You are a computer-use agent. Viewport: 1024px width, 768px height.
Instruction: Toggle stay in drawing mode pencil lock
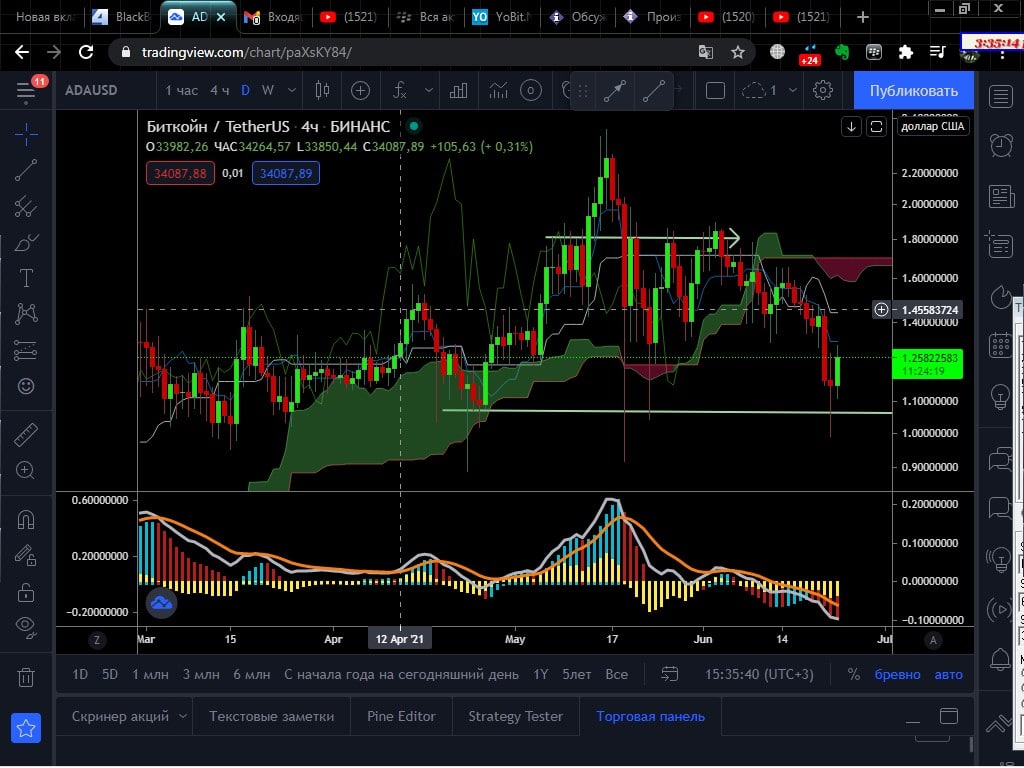pyautogui.click(x=26, y=555)
